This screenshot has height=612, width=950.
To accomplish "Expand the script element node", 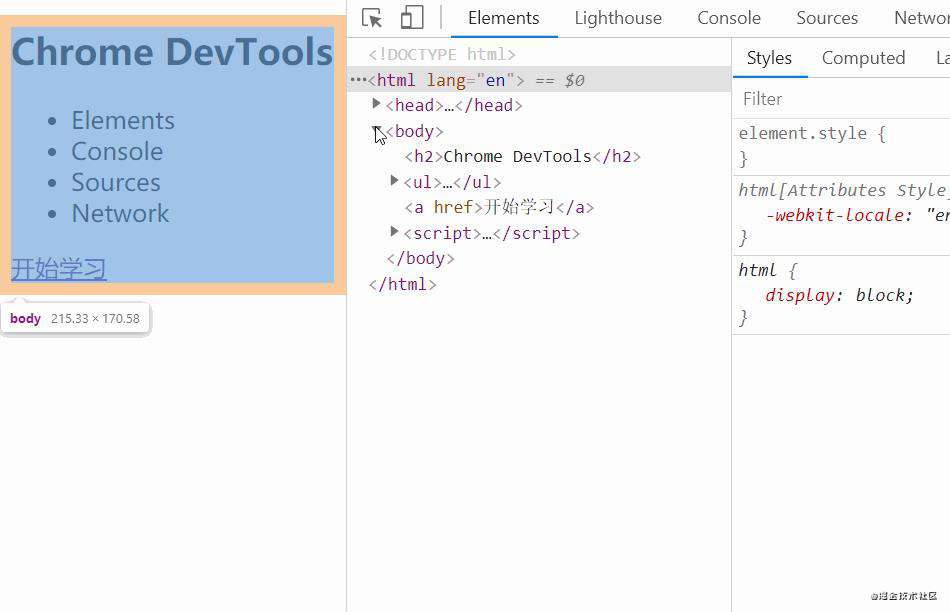I will (x=394, y=231).
